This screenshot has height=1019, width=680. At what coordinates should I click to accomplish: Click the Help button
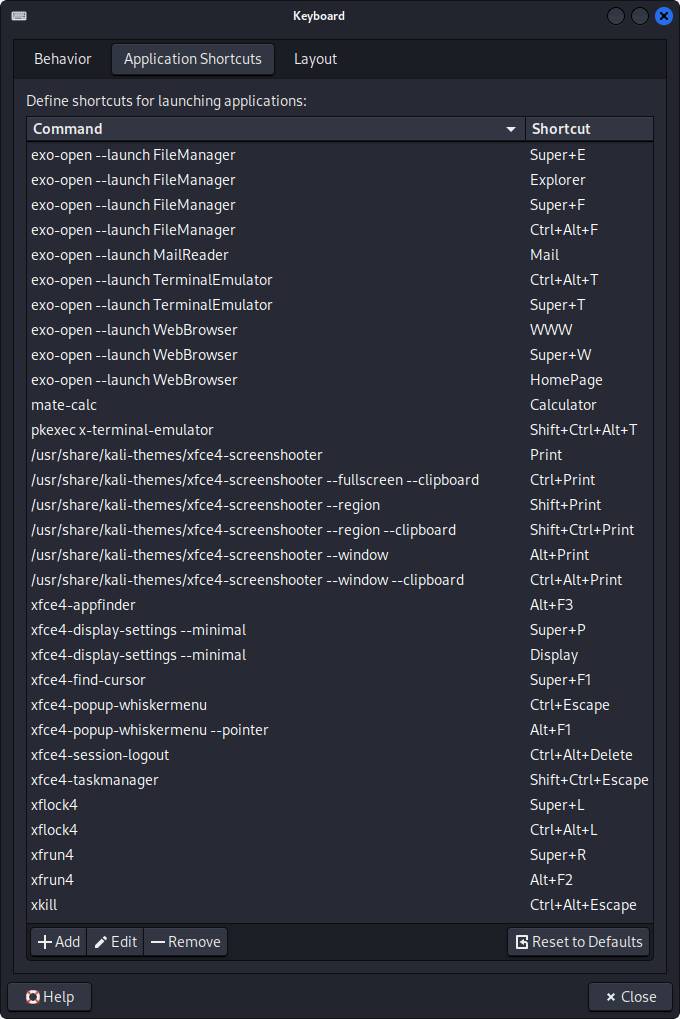49,996
